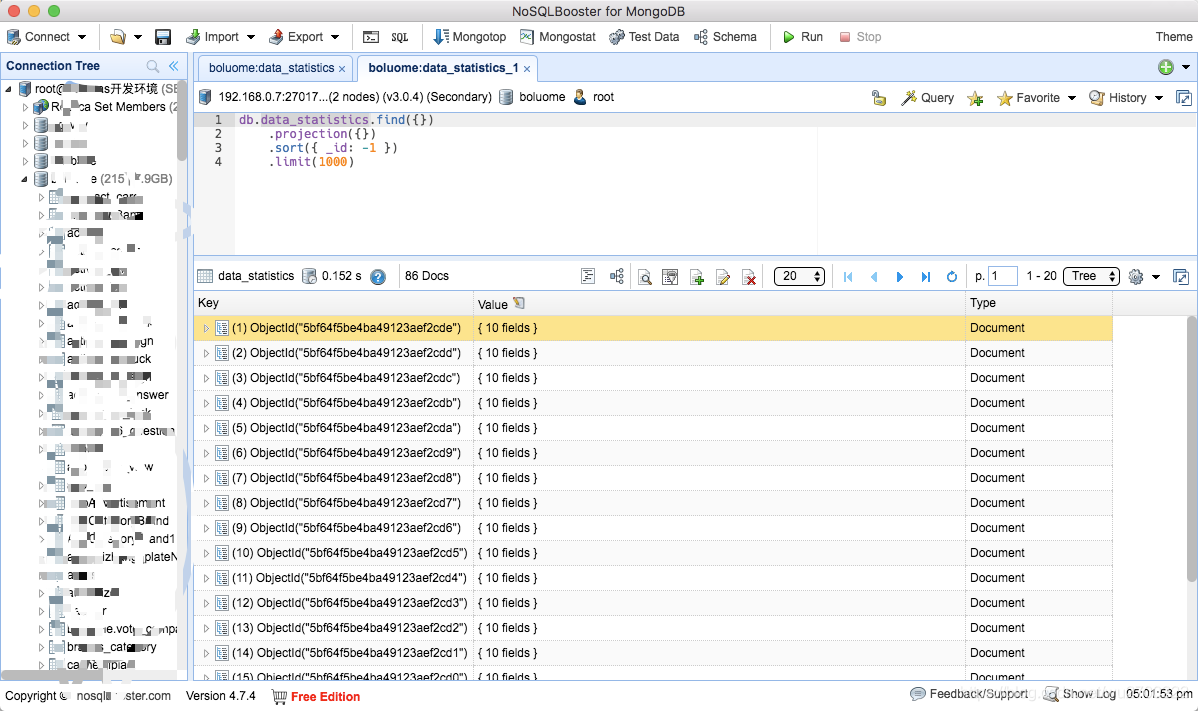
Task: Click the delete document red X icon
Action: 750,276
